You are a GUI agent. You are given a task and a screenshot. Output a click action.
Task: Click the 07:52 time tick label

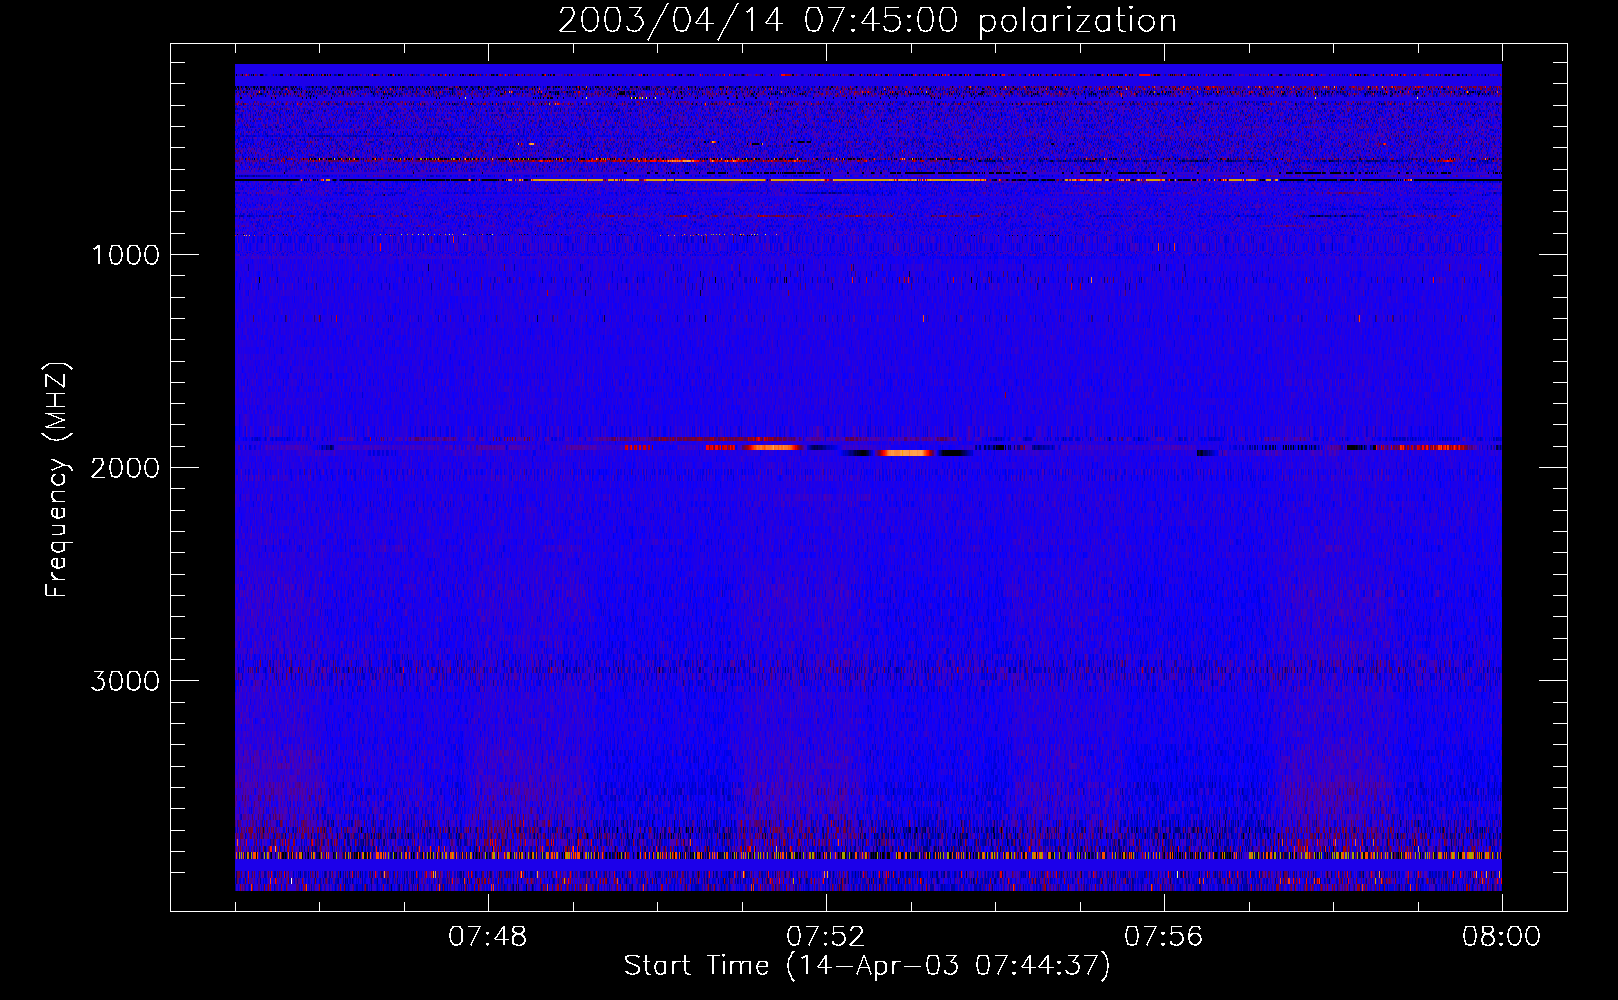(x=825, y=937)
